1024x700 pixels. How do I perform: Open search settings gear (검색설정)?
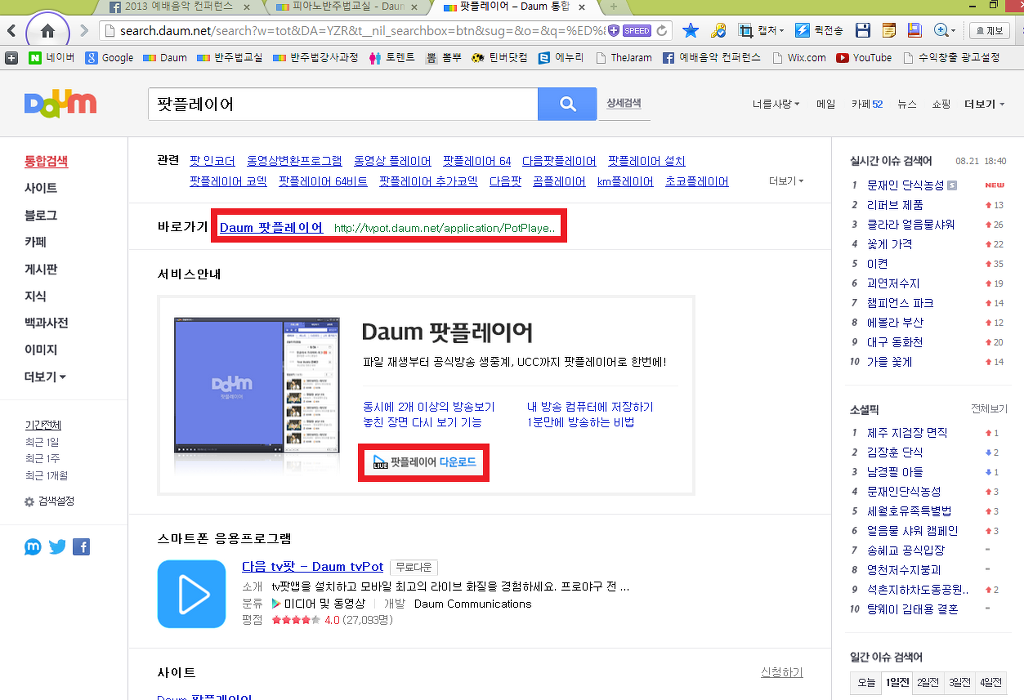pyautogui.click(x=50, y=501)
